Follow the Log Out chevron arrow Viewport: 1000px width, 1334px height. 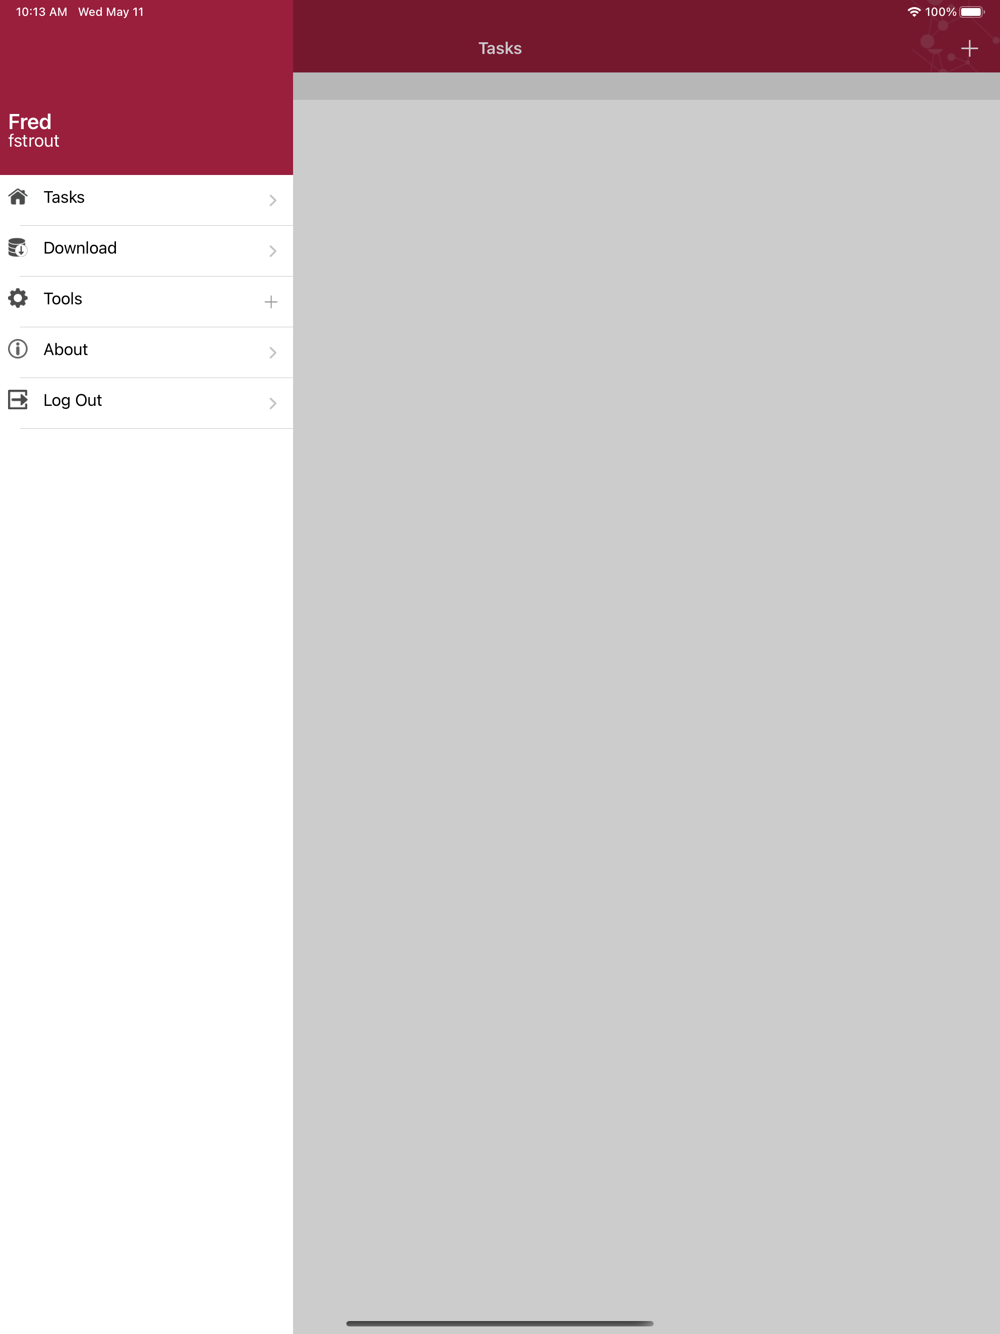coord(273,403)
